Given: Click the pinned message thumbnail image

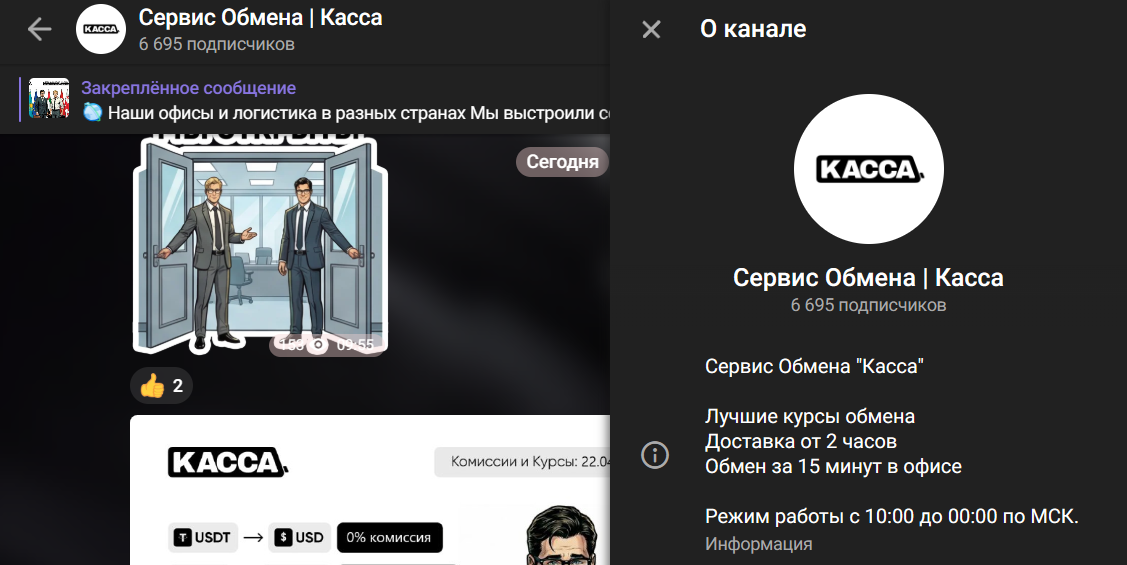Looking at the screenshot, I should click(x=49, y=98).
